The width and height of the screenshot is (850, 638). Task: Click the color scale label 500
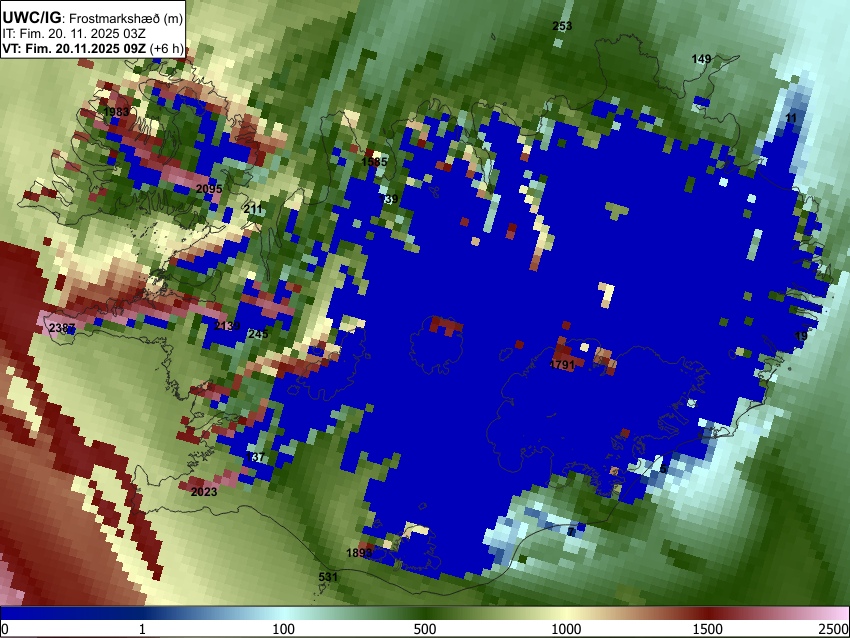coord(425,629)
